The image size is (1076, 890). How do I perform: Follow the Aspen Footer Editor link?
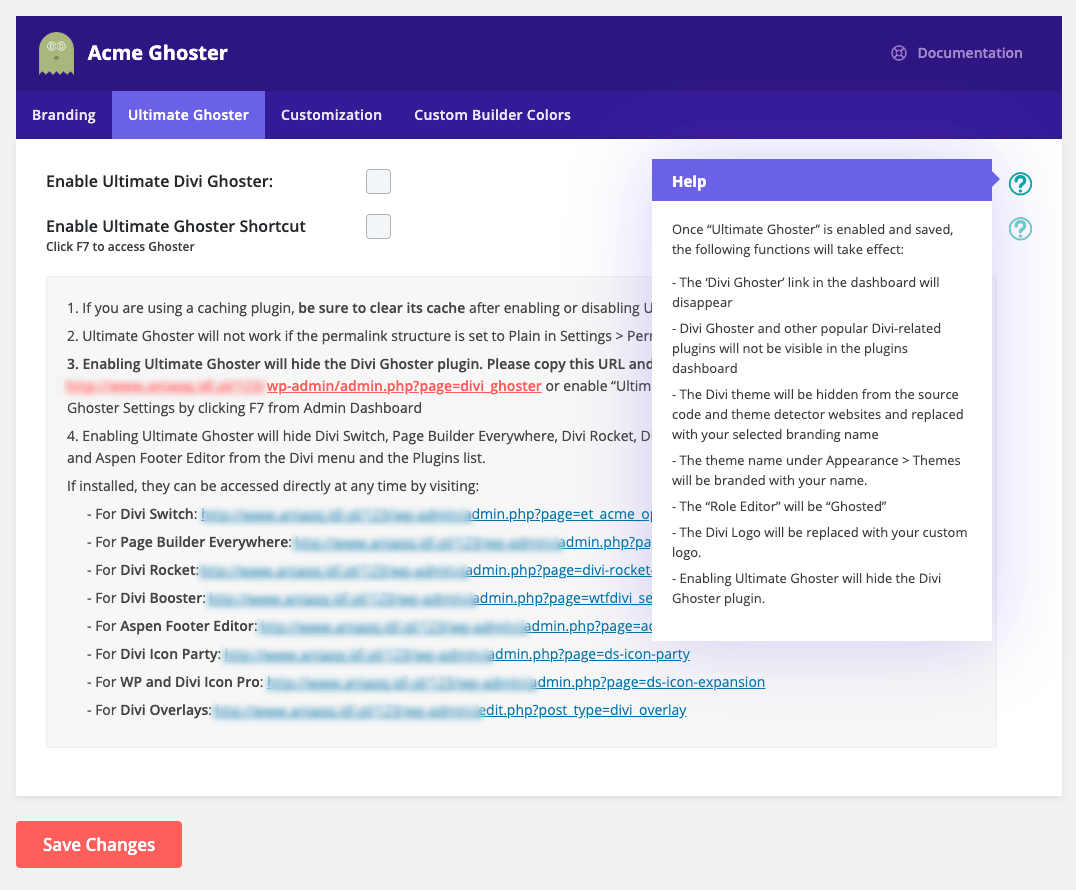455,626
